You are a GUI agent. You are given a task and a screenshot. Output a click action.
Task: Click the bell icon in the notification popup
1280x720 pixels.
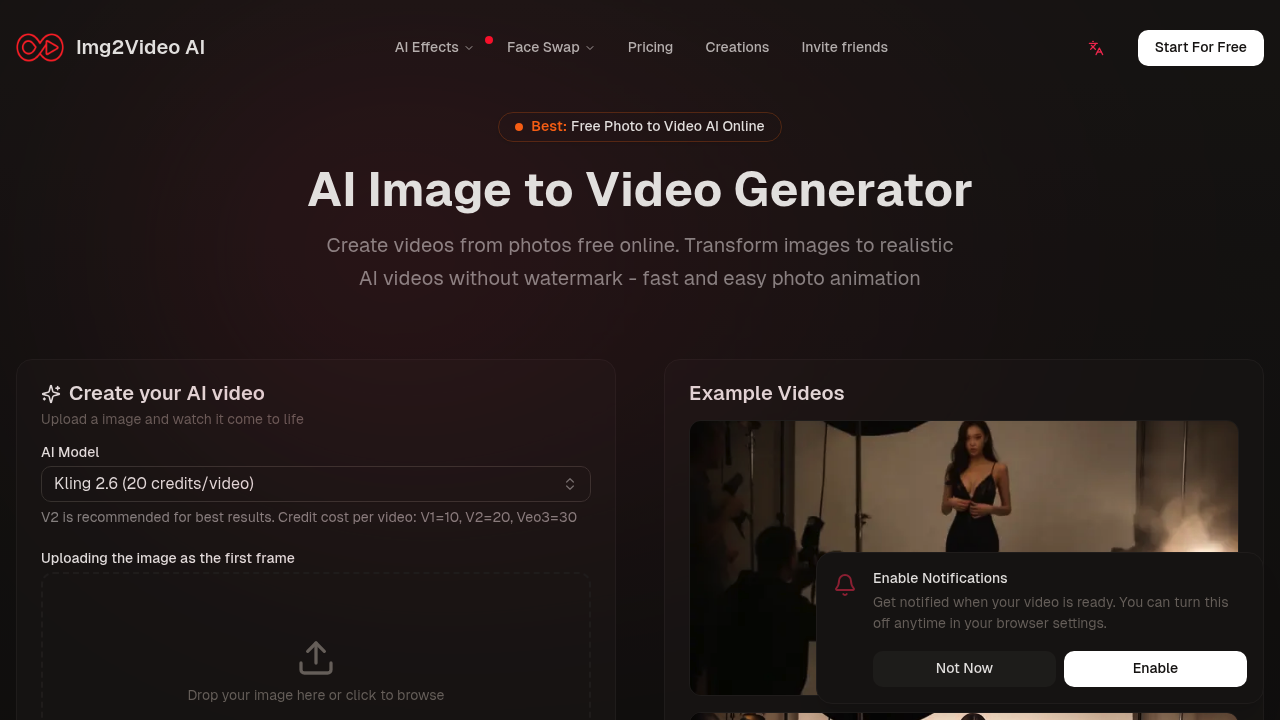coord(844,584)
